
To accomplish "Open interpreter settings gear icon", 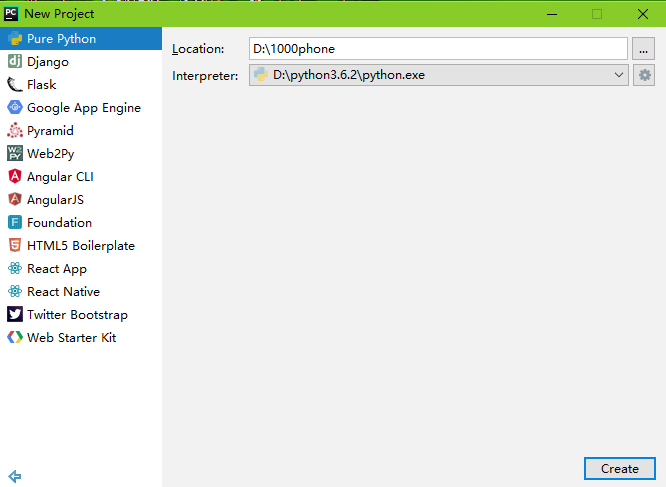I will click(x=644, y=75).
